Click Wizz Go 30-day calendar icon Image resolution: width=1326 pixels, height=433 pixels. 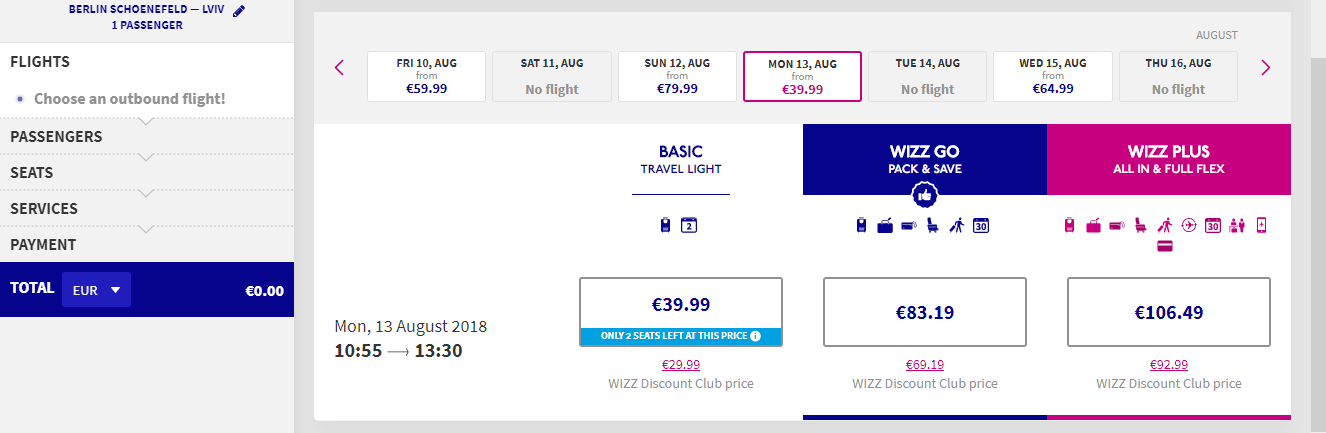coord(981,226)
